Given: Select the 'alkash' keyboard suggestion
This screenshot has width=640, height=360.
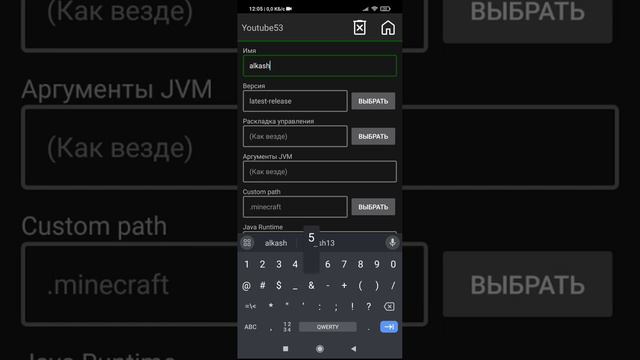Looking at the screenshot, I should pos(276,243).
